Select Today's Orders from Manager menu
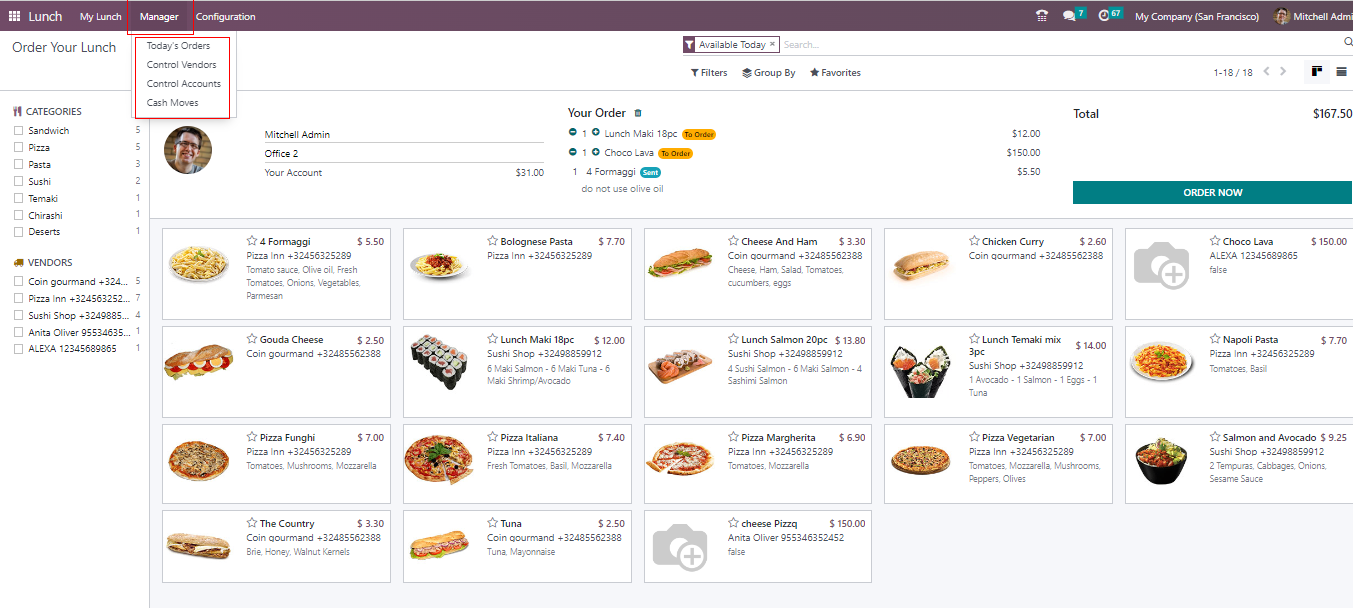Image resolution: width=1353 pixels, height=608 pixels. [178, 46]
